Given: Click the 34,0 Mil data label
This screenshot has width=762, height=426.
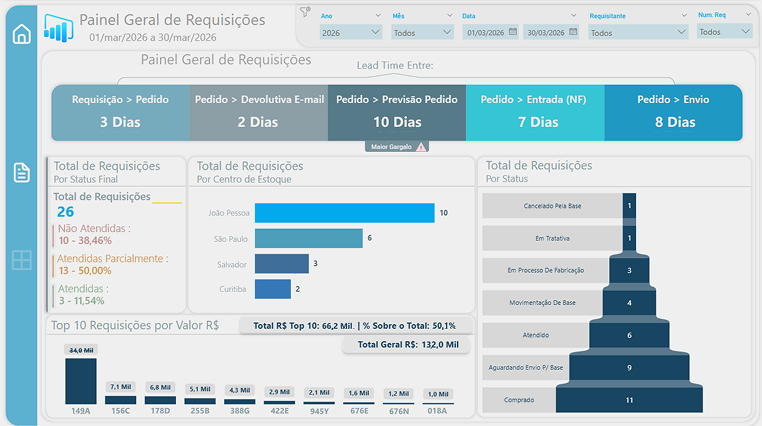Looking at the screenshot, I should (x=81, y=350).
